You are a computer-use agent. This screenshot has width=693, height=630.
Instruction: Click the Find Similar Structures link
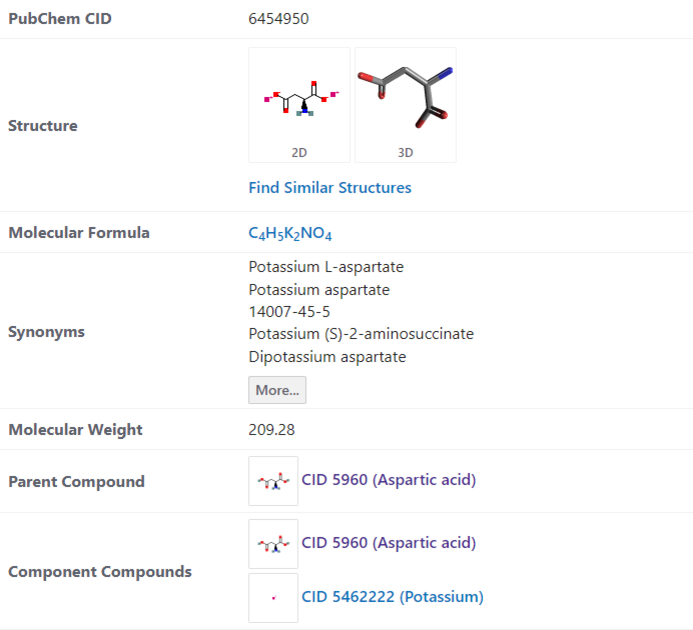[x=329, y=188]
